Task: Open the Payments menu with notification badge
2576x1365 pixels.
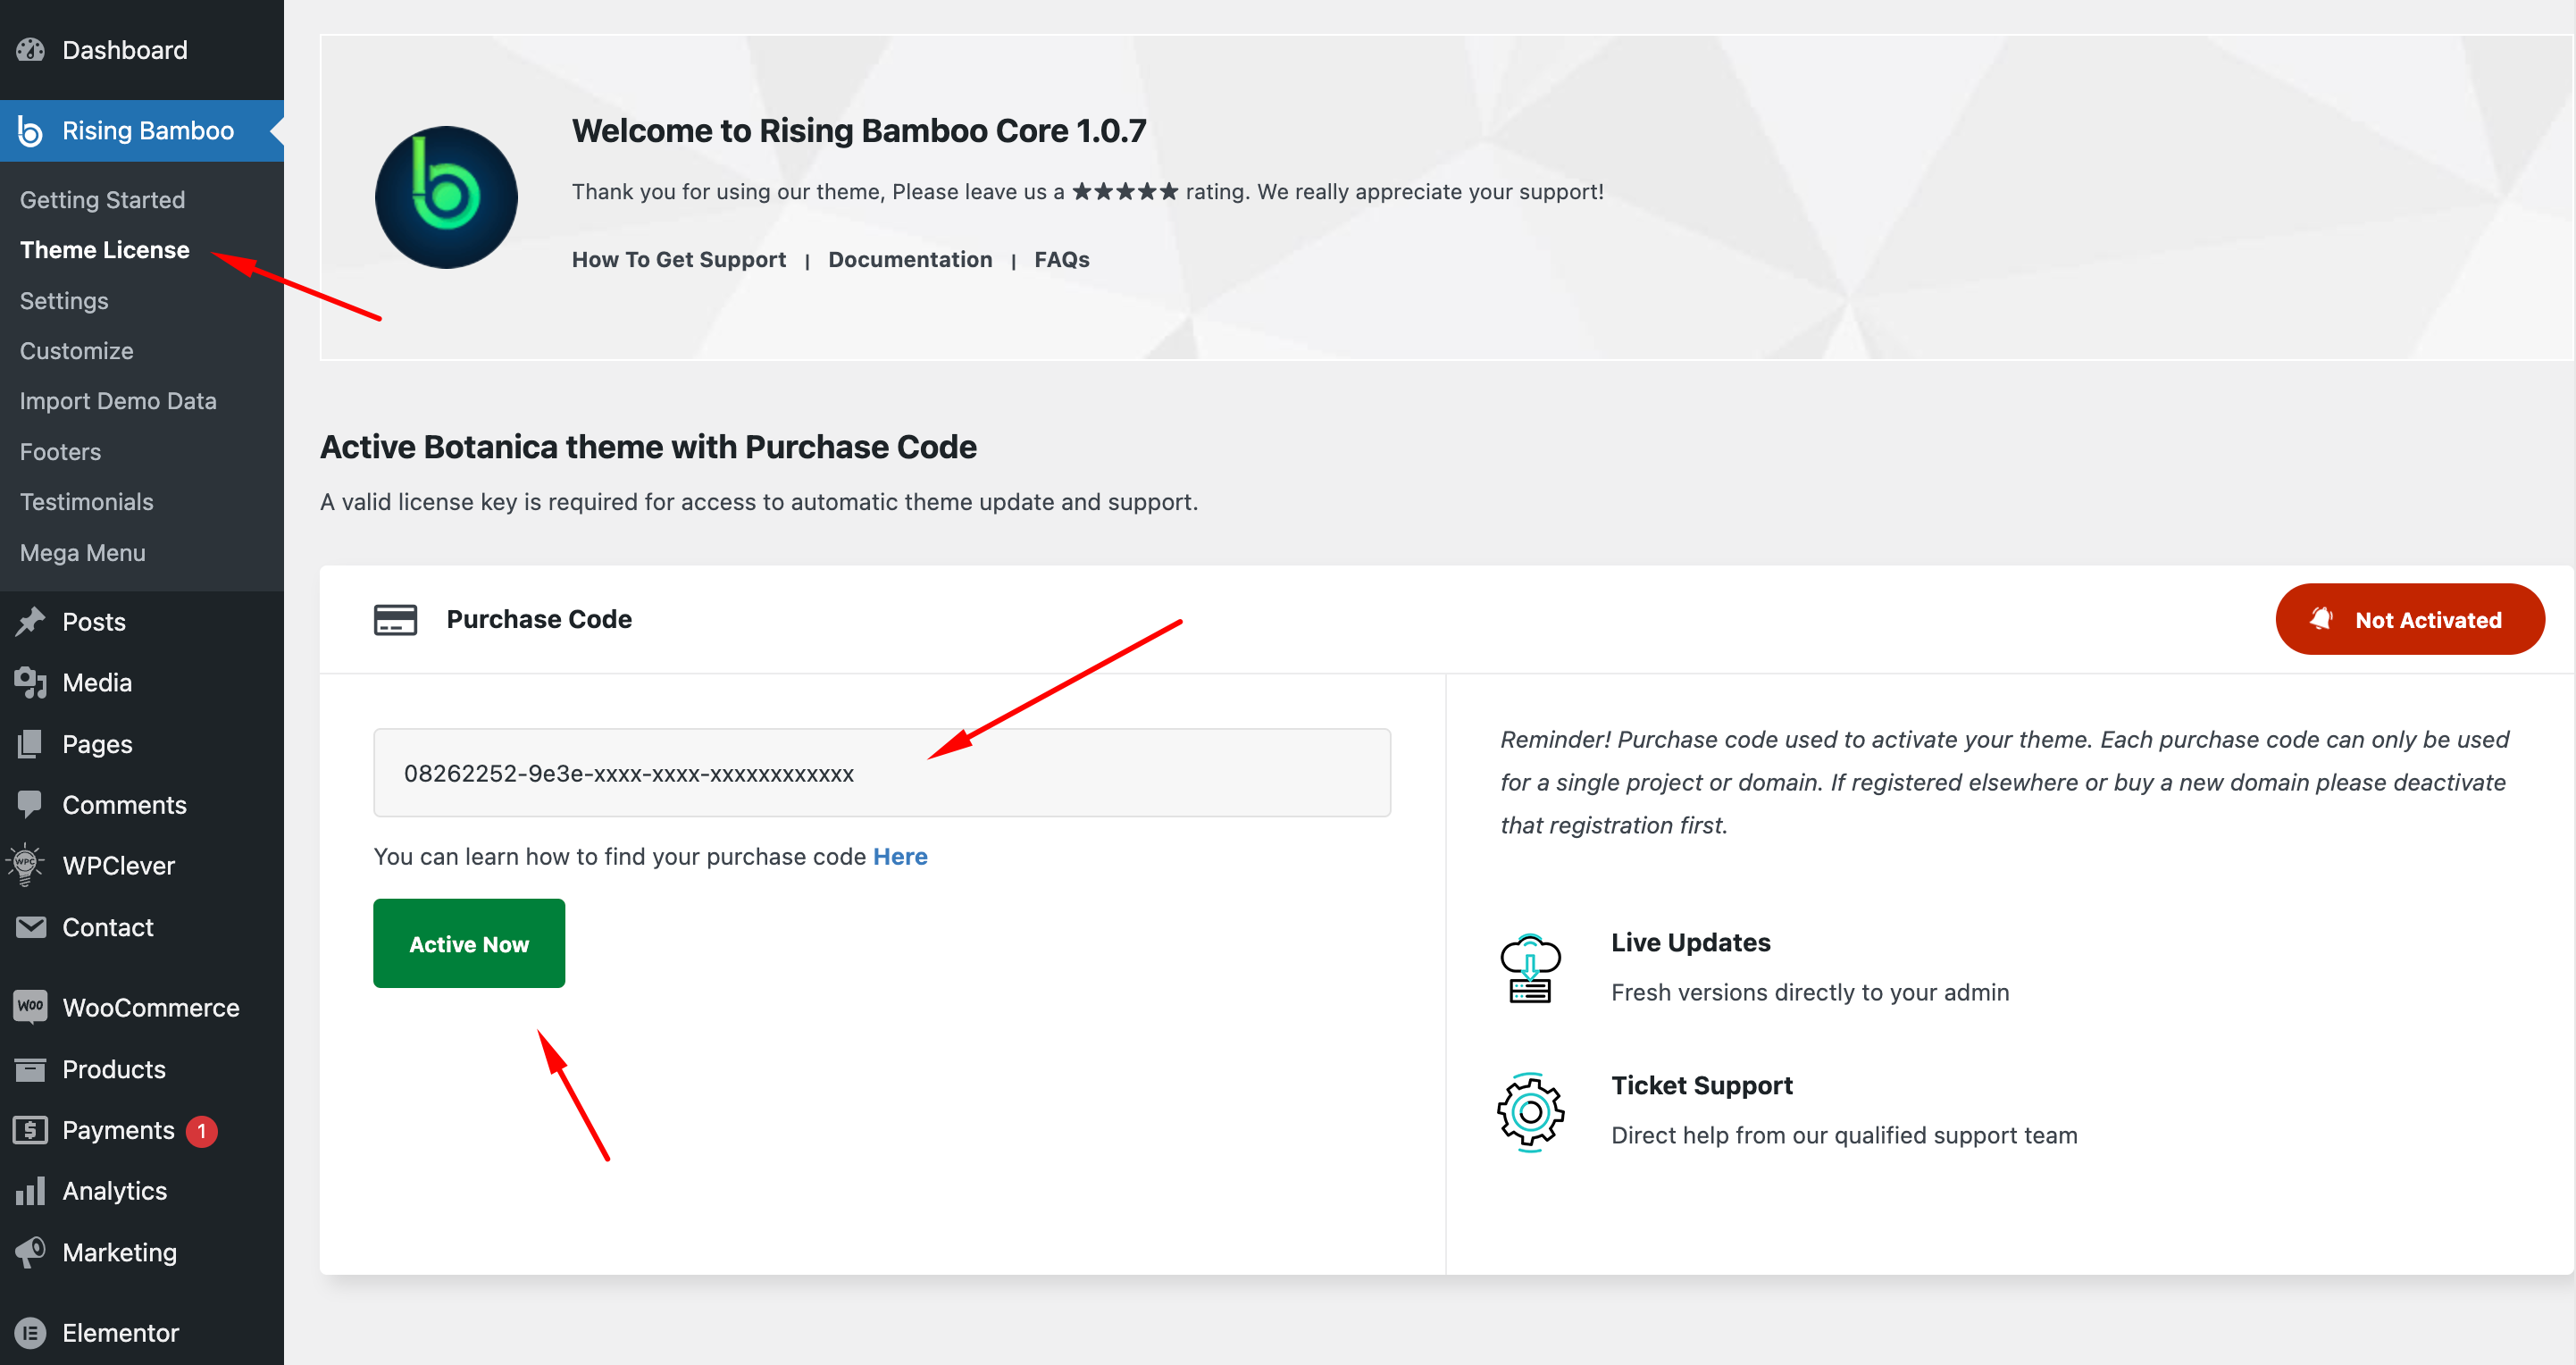Action: (x=118, y=1130)
